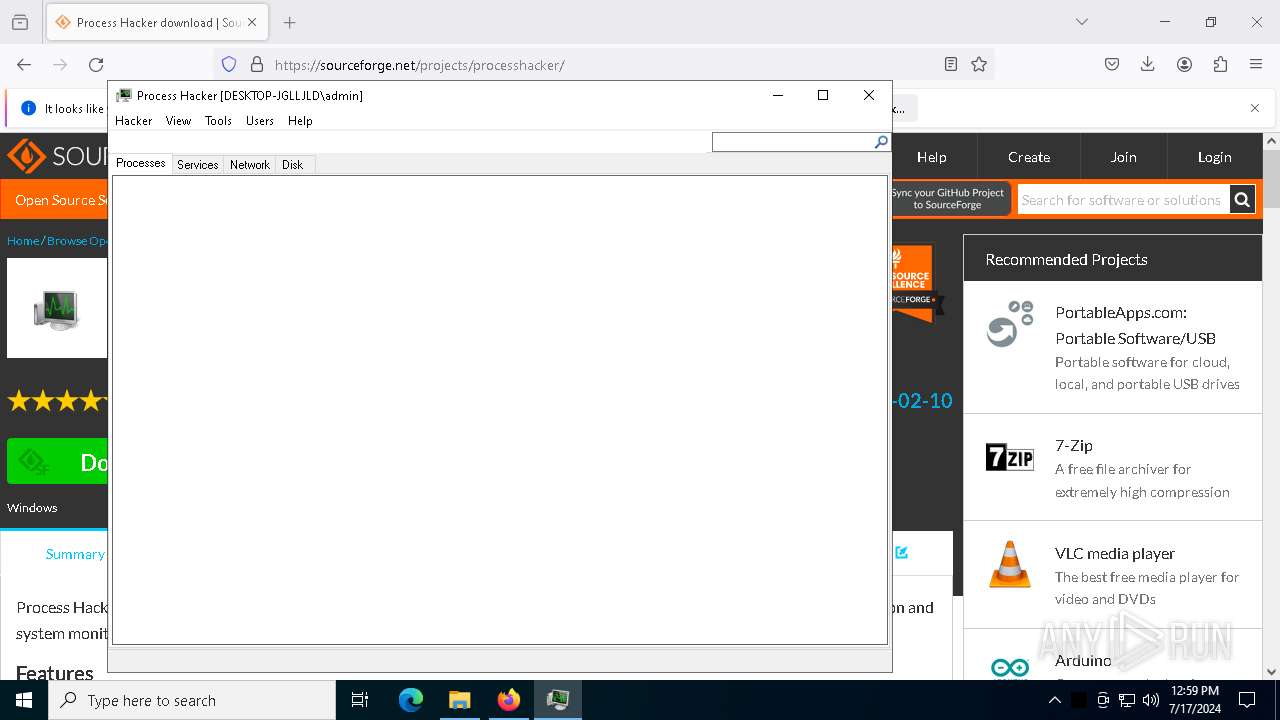Click the Process Hacker project thumbnail

click(x=57, y=308)
